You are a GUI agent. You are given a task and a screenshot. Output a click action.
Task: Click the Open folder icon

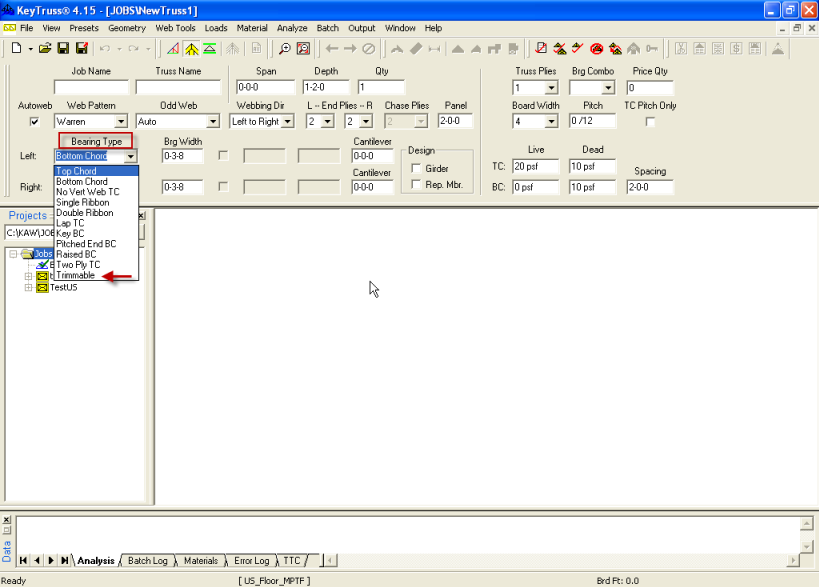pos(45,49)
